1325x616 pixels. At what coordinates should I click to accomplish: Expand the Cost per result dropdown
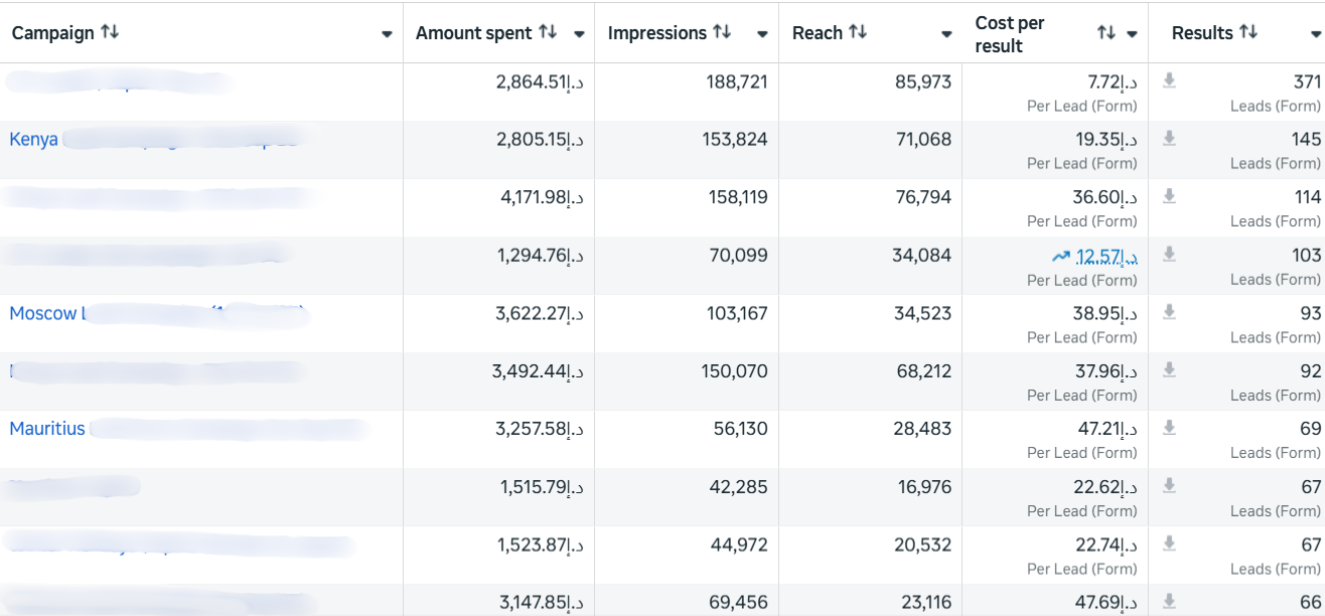[x=1132, y=34]
